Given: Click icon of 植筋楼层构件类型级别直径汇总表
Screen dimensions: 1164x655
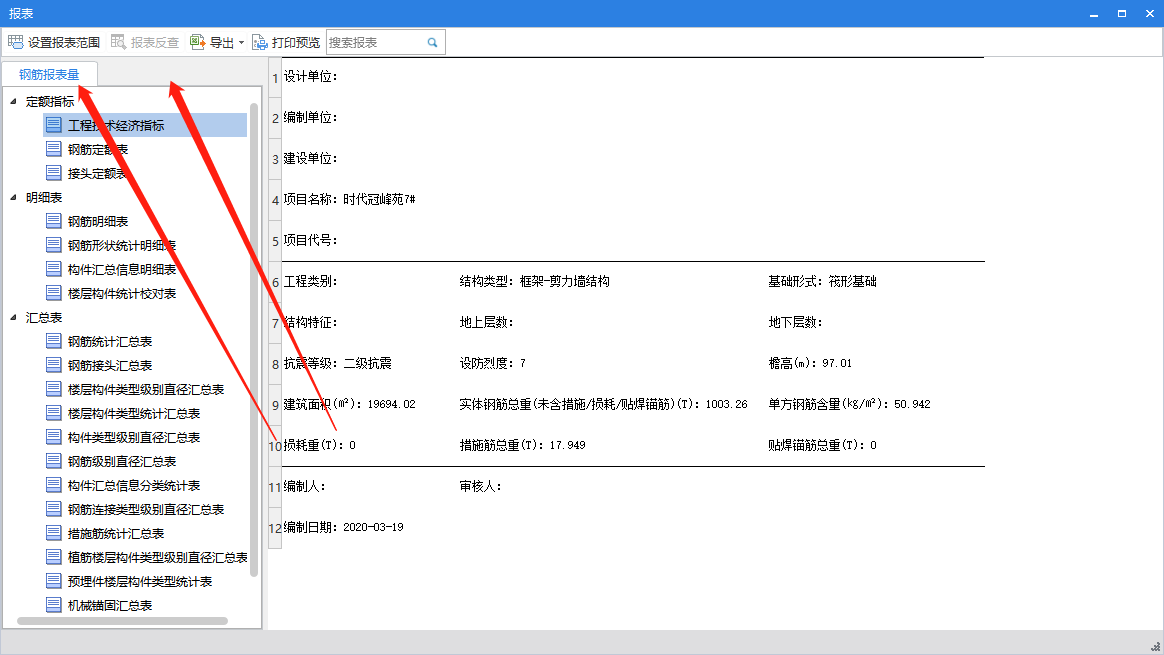Looking at the screenshot, I should click(x=53, y=557).
